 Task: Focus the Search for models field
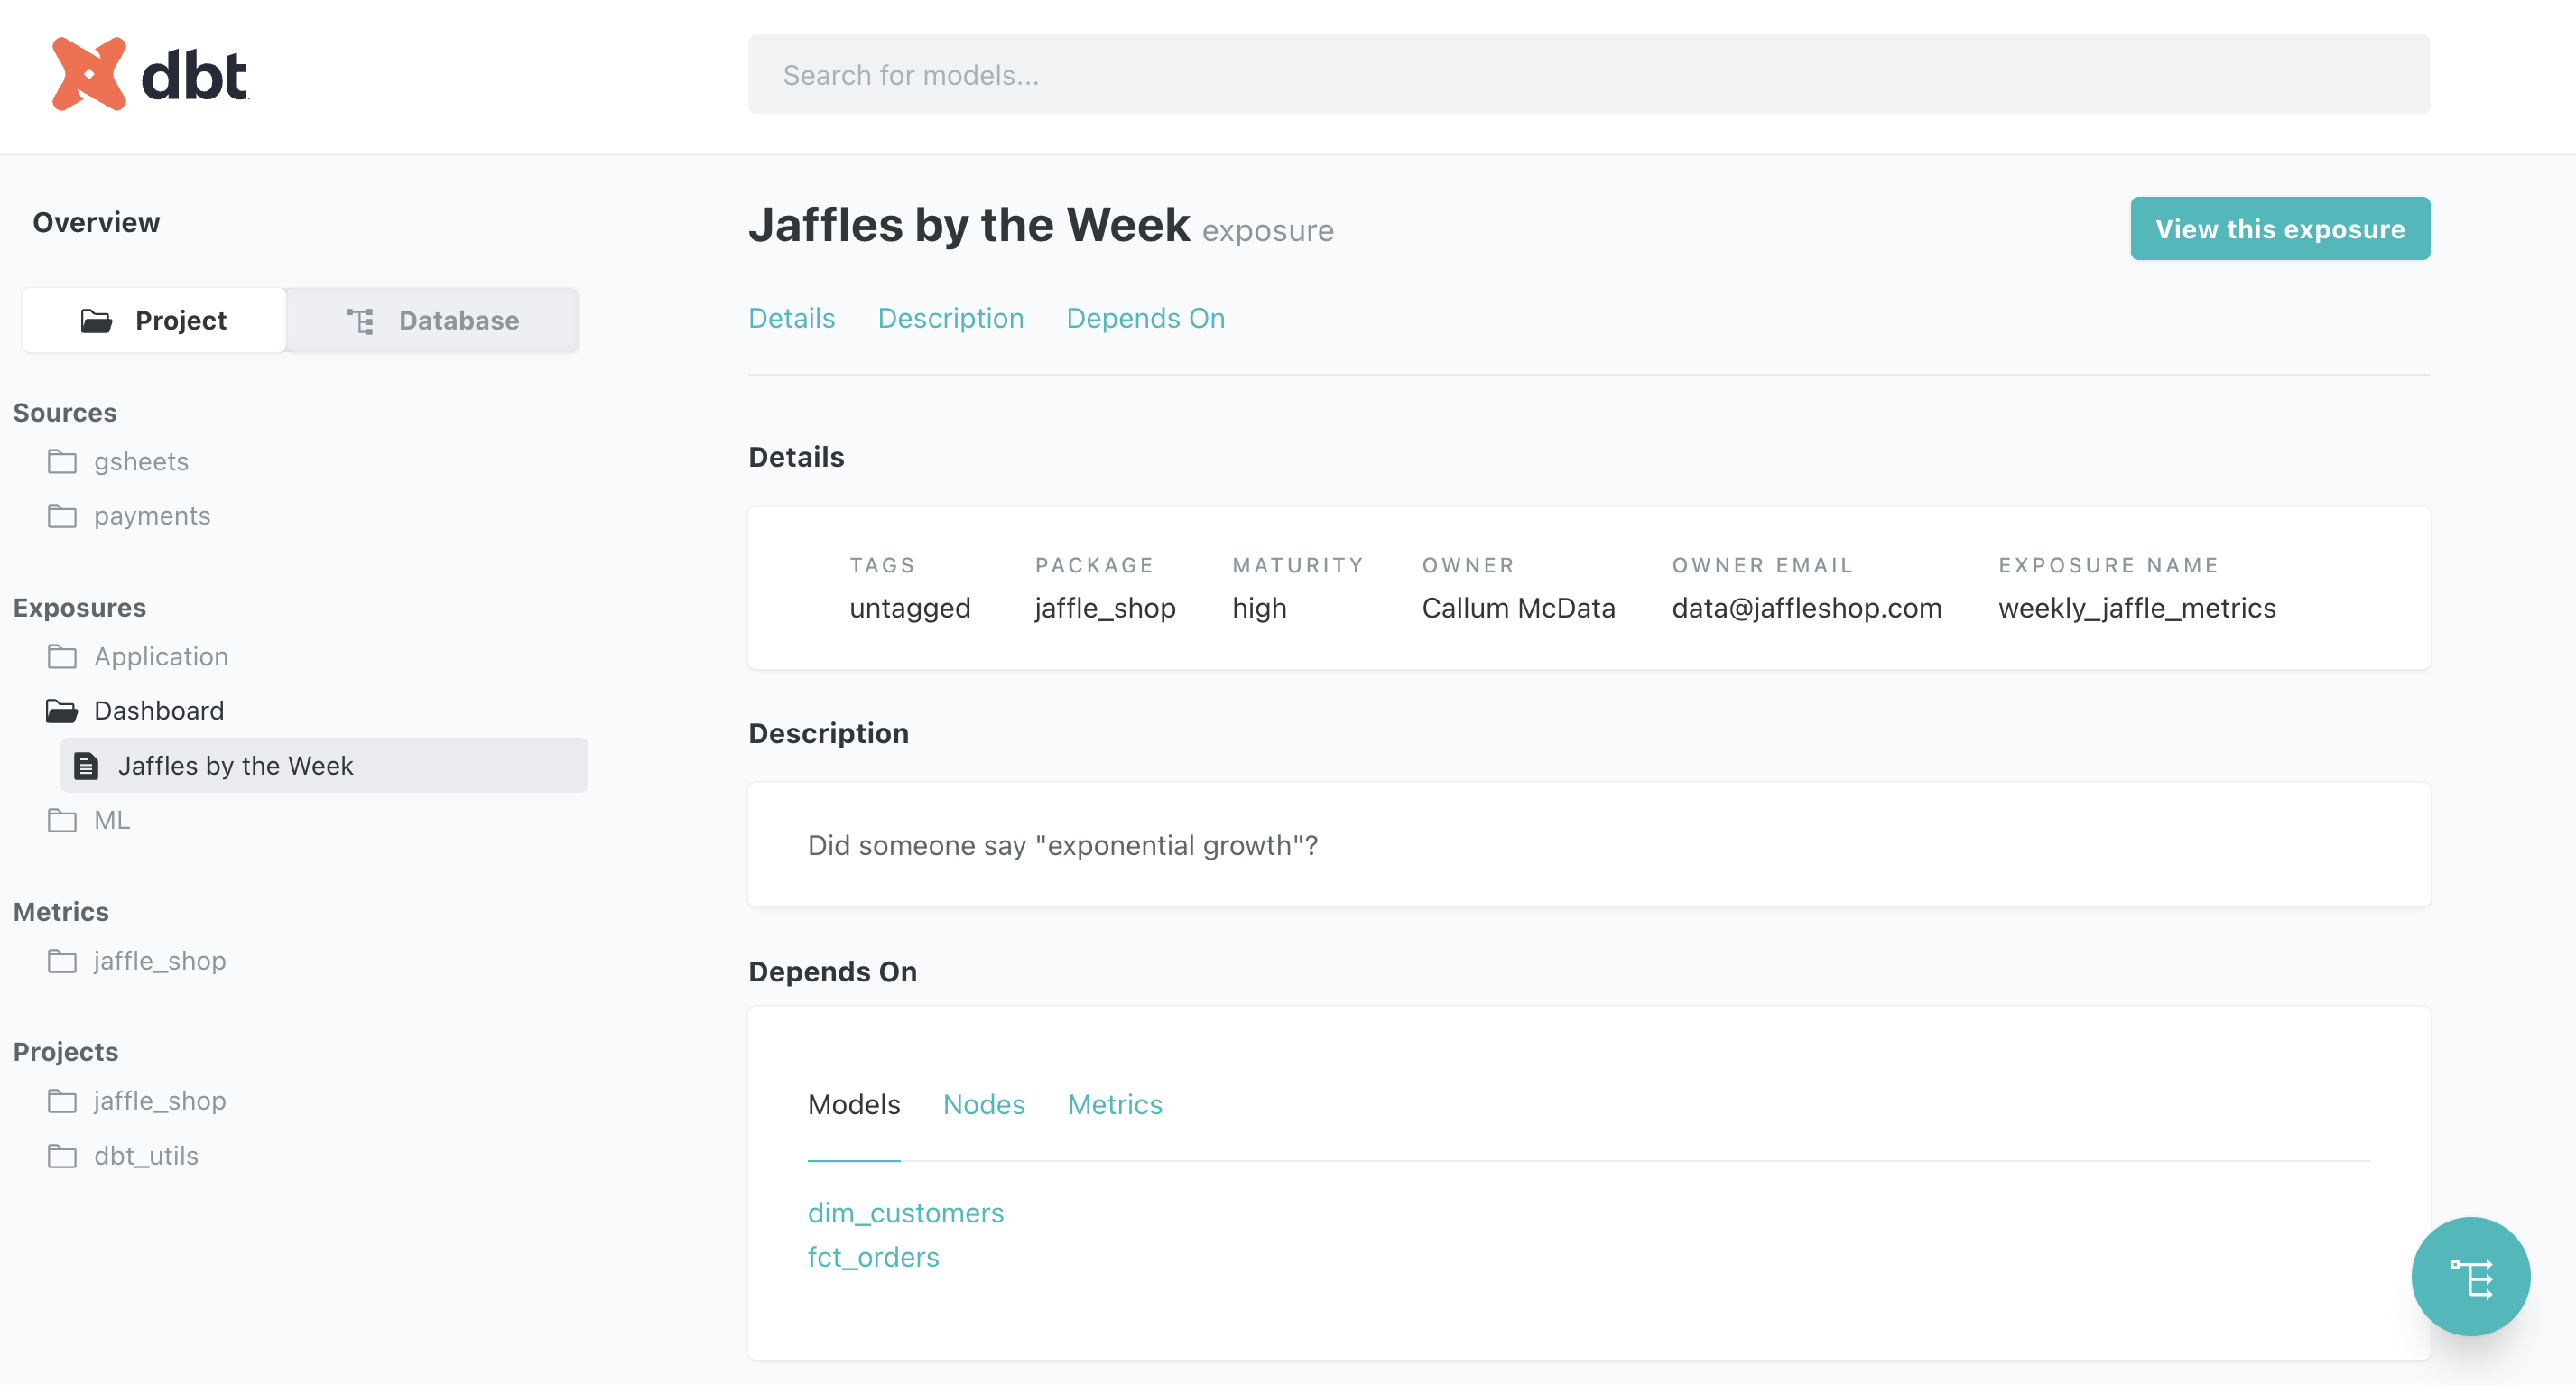1588,75
